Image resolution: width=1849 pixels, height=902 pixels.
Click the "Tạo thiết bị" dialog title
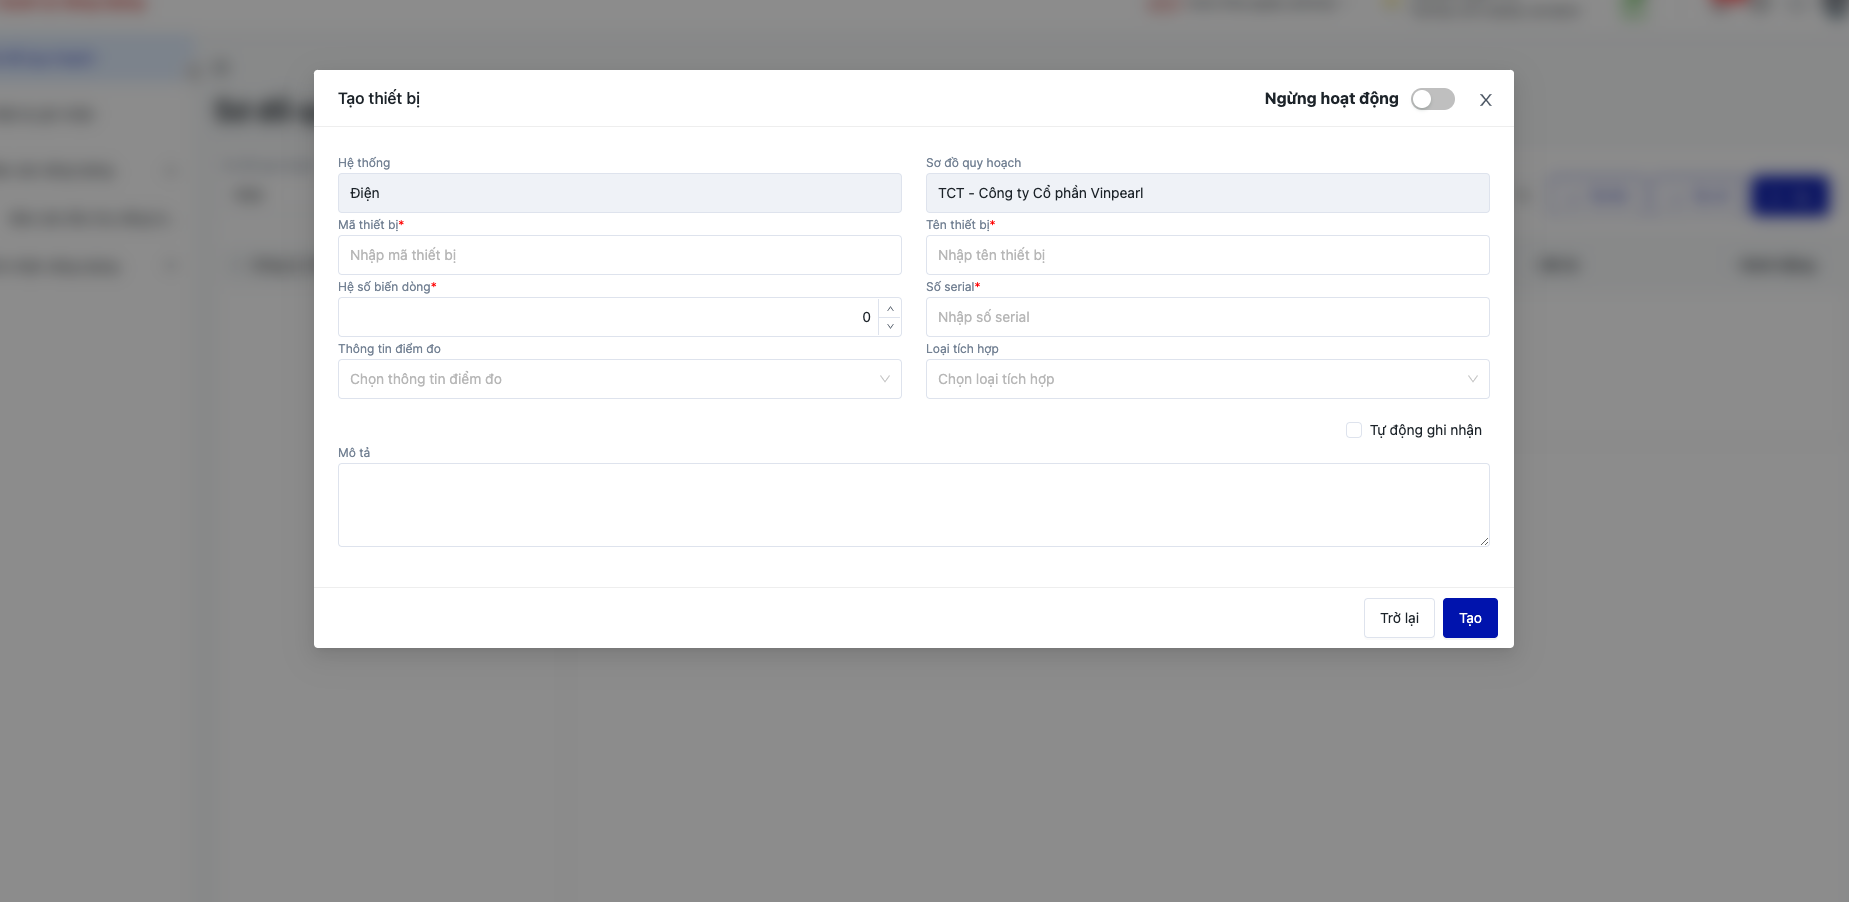click(x=379, y=98)
